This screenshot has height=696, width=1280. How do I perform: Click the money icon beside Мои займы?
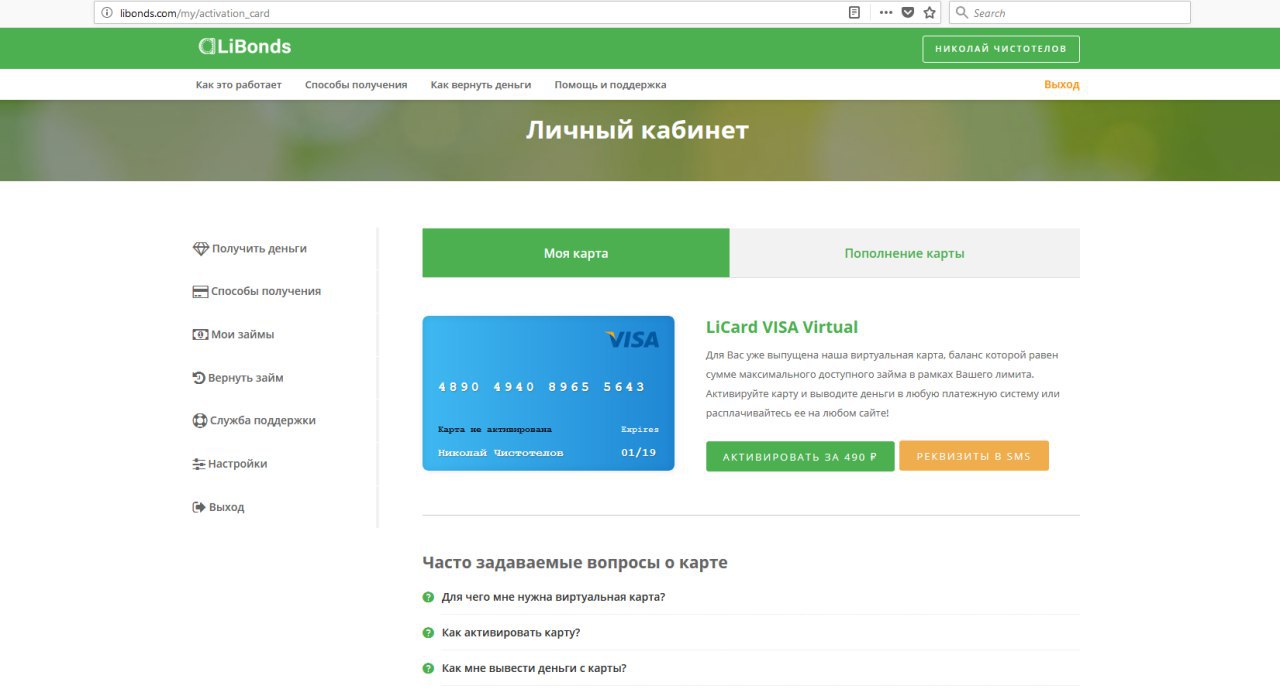pos(200,335)
